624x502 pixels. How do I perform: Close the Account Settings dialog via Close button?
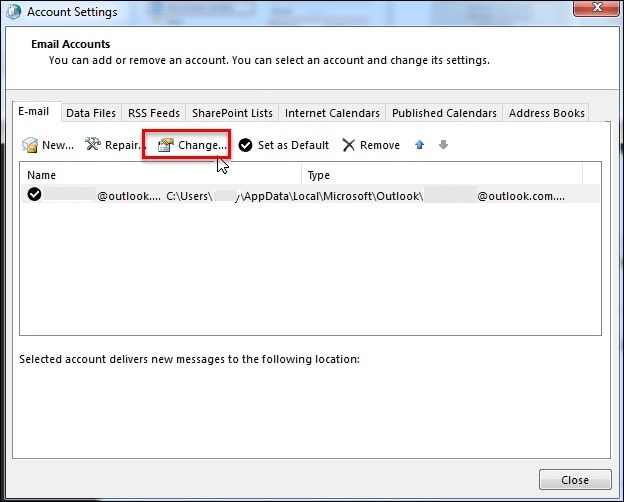575,480
